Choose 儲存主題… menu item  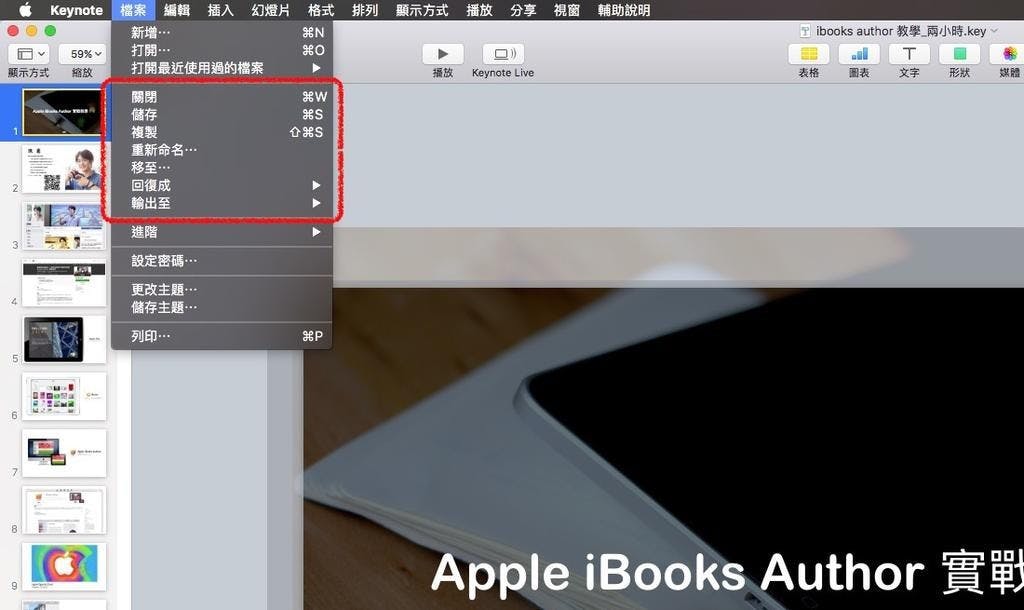pos(222,307)
